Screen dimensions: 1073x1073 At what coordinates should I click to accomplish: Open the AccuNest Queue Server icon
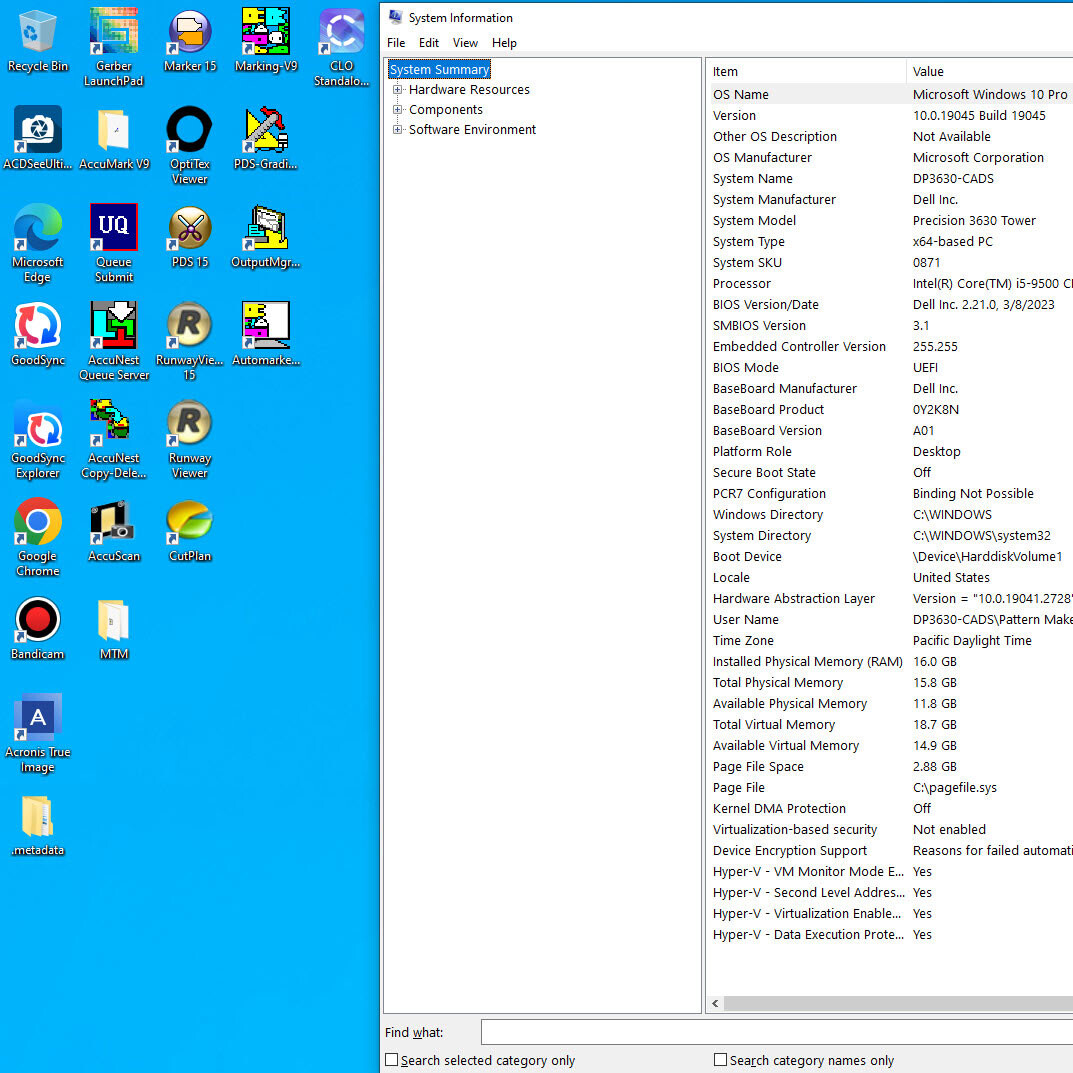tap(113, 327)
